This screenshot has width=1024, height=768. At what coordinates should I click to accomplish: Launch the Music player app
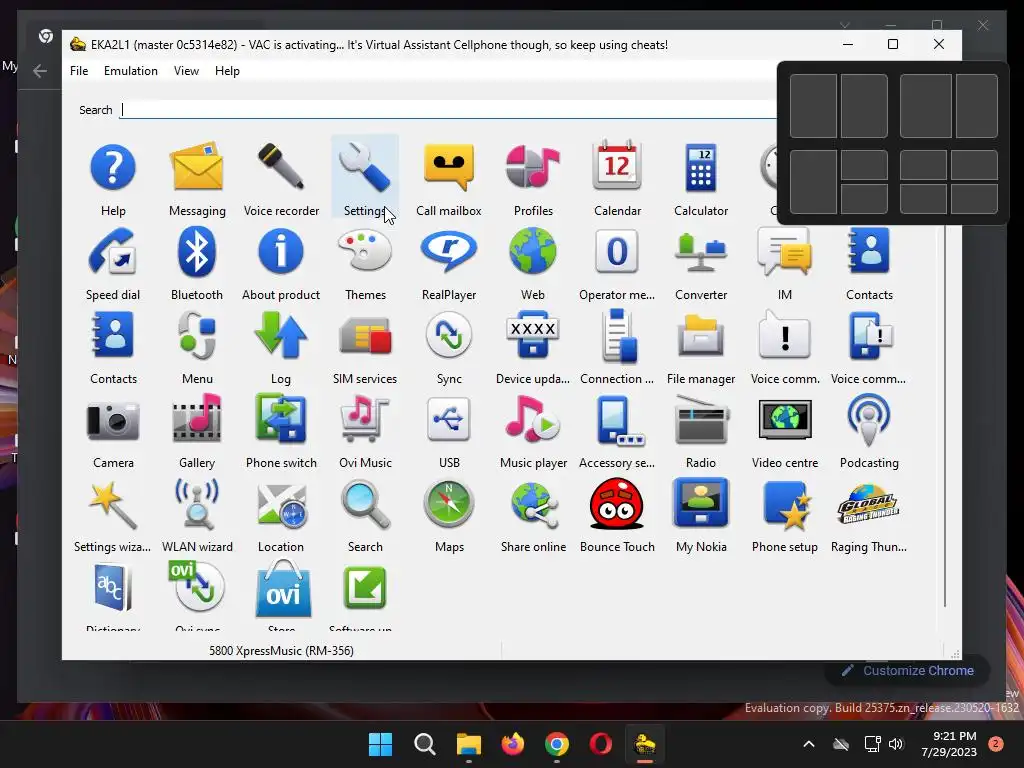pyautogui.click(x=533, y=420)
